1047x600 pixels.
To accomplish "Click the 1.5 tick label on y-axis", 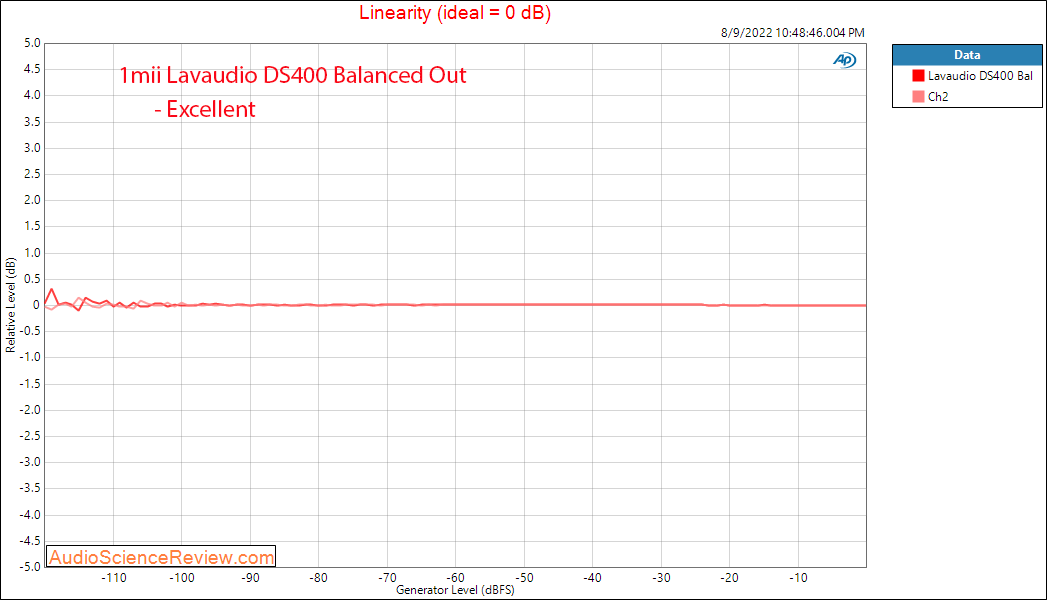I will pos(32,226).
